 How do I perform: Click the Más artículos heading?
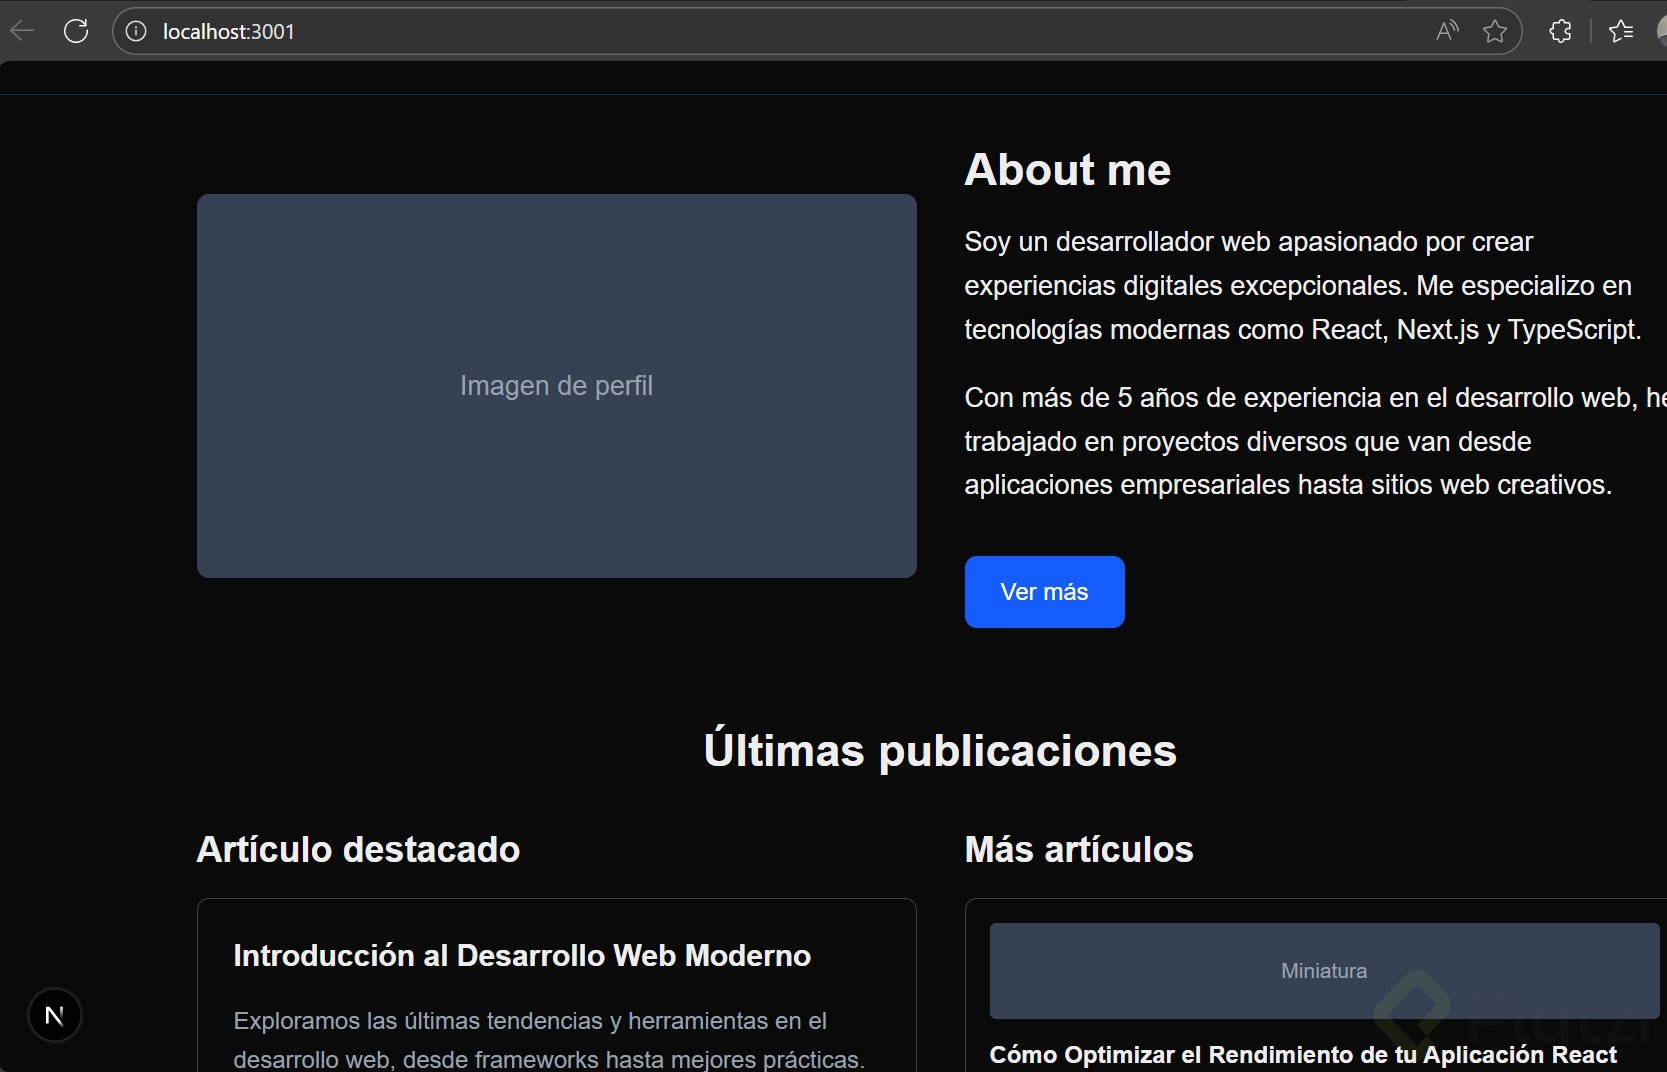pos(1079,849)
